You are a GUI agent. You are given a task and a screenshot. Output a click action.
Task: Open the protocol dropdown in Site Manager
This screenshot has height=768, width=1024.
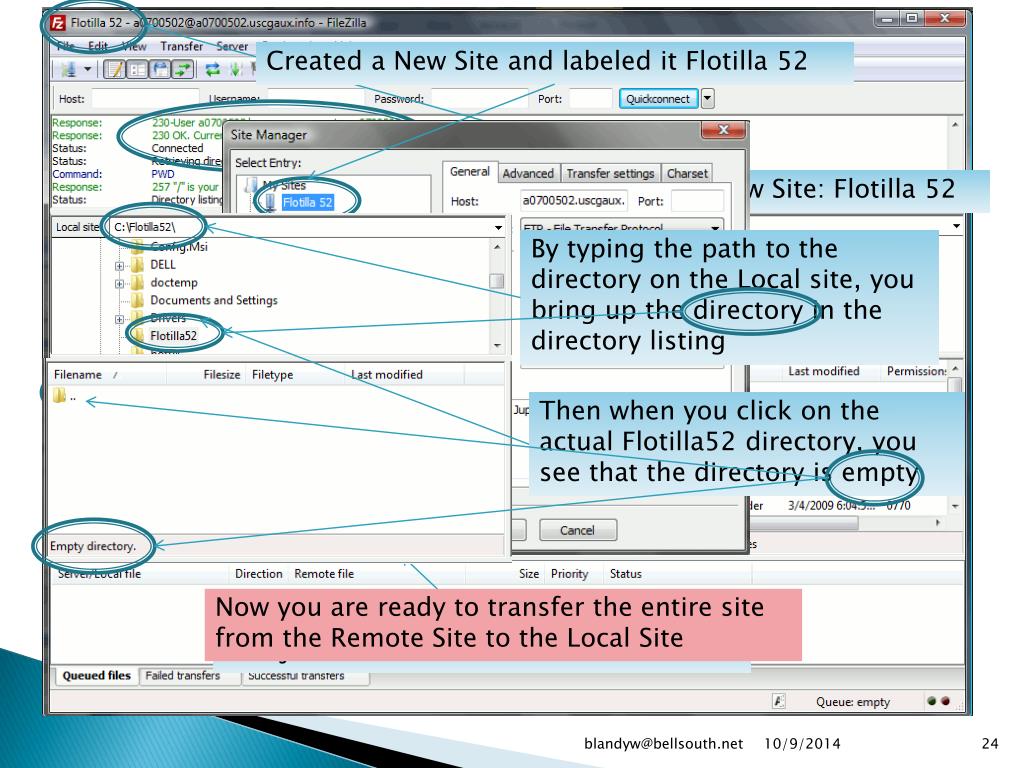pyautogui.click(x=715, y=228)
